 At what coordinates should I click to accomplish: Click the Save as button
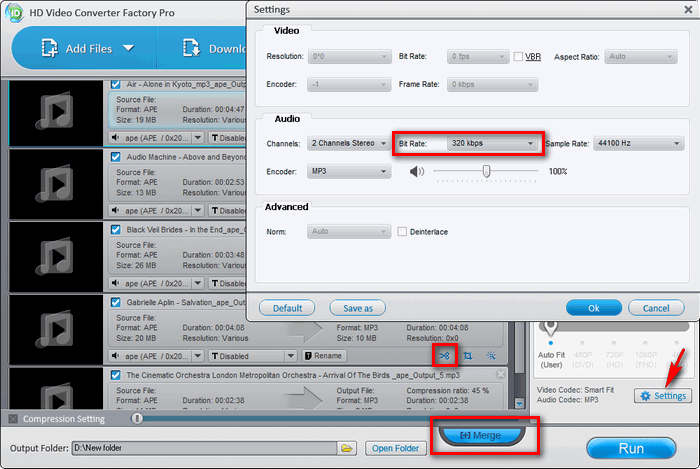click(358, 308)
